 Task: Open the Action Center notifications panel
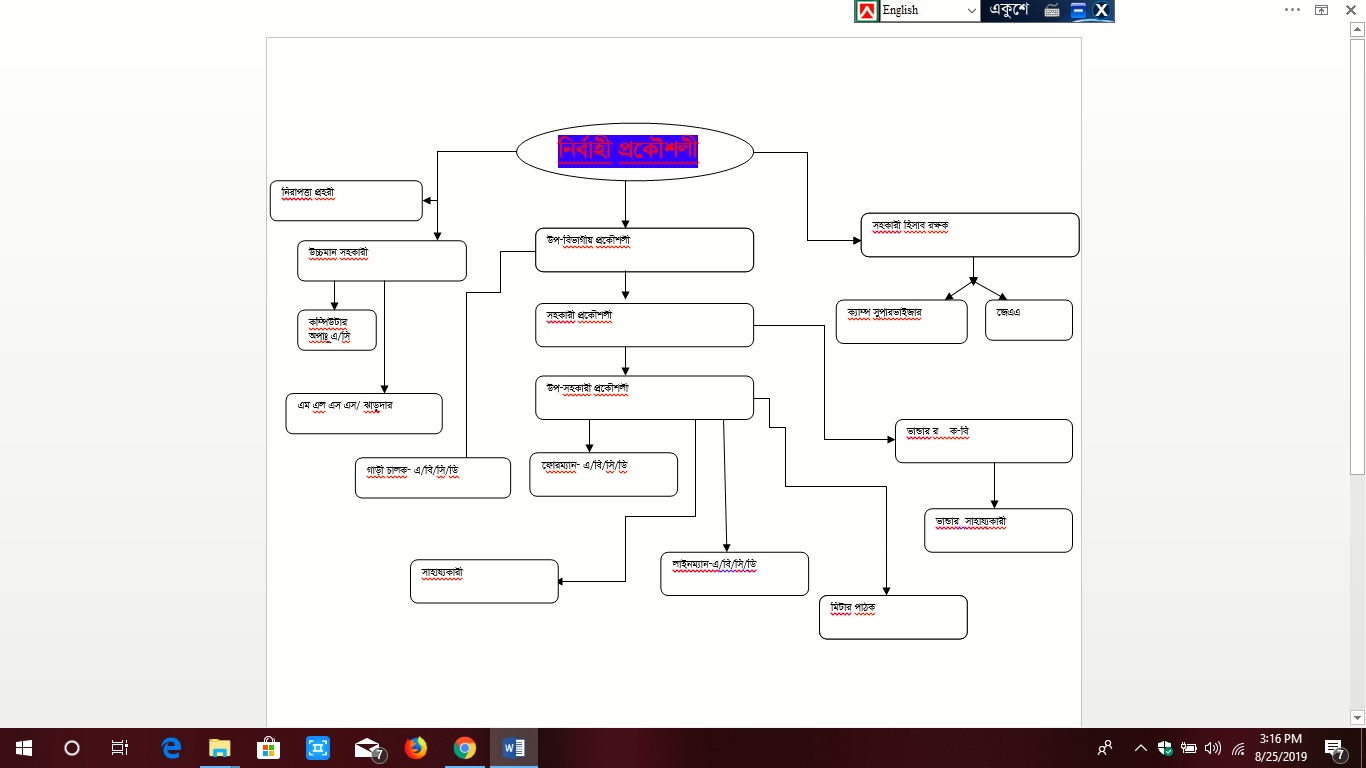pos(1335,748)
